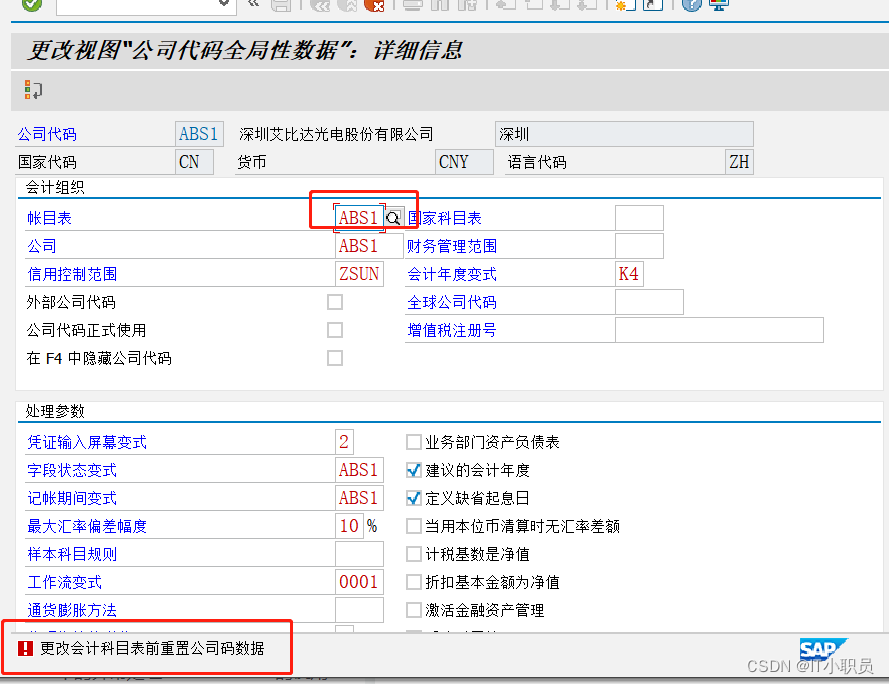The height and width of the screenshot is (684, 889).
Task: Click the empty 国家科目表 input field
Action: 639,218
